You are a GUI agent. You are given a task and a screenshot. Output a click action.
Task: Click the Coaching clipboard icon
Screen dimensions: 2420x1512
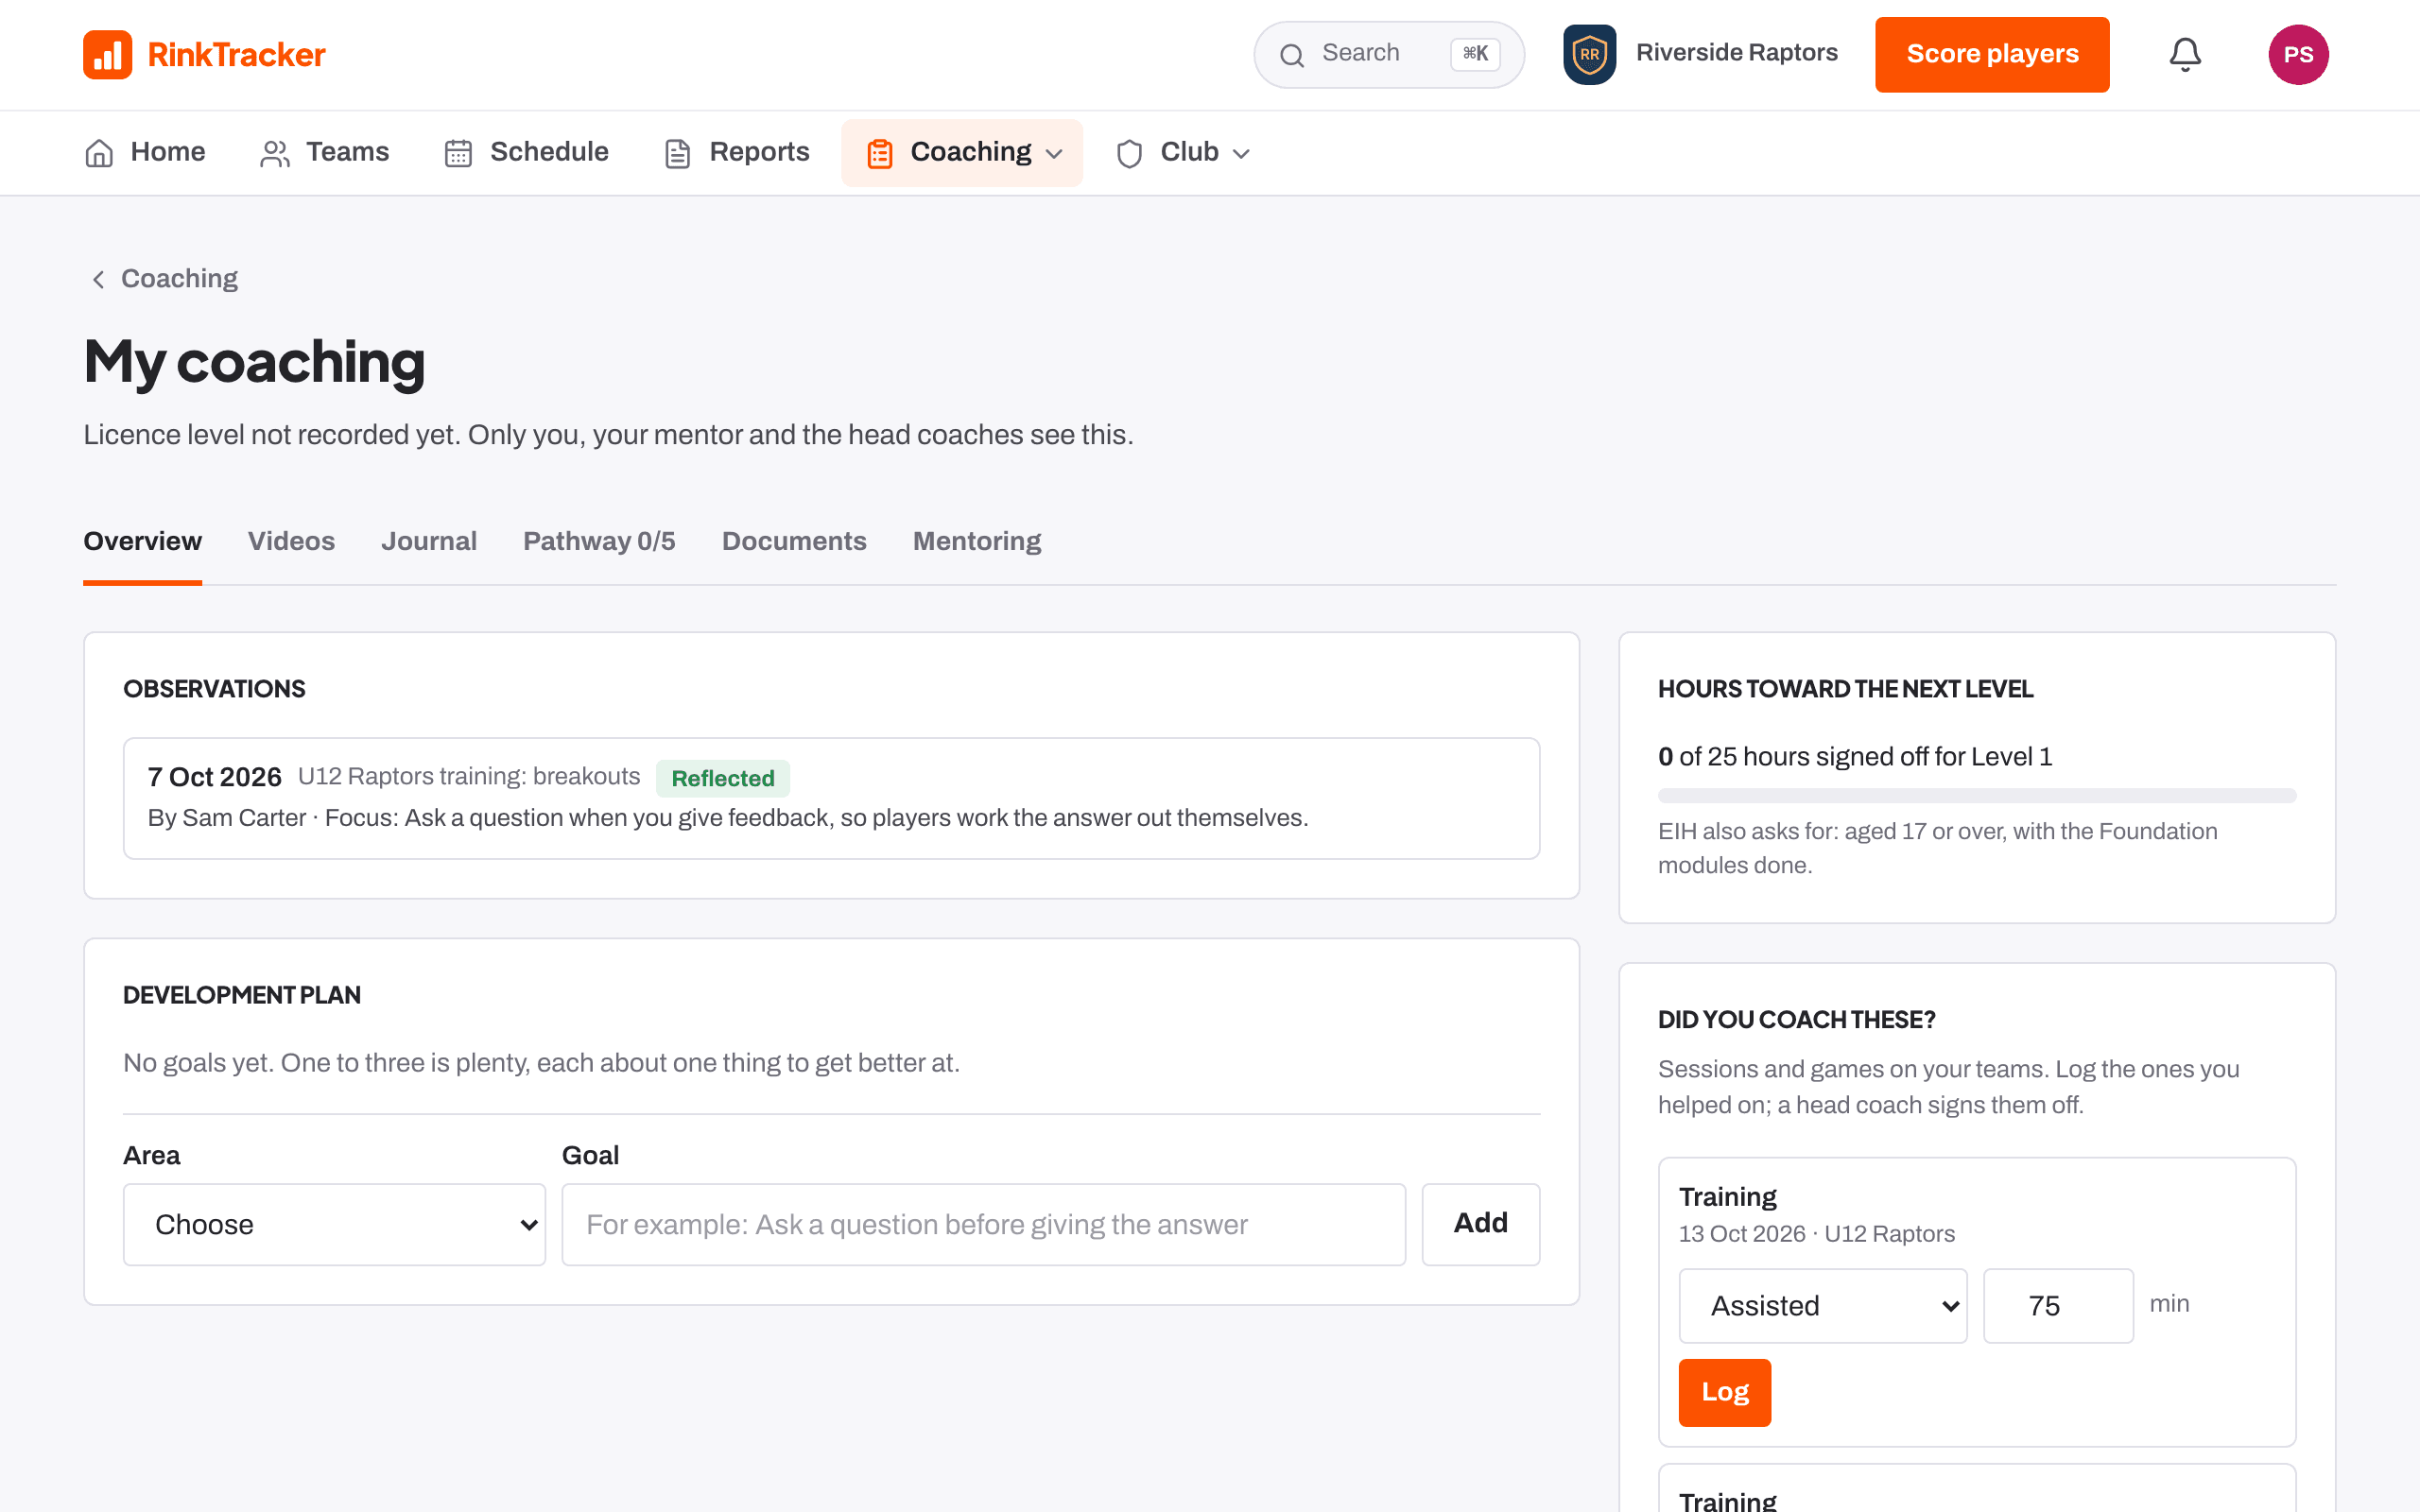880,153
